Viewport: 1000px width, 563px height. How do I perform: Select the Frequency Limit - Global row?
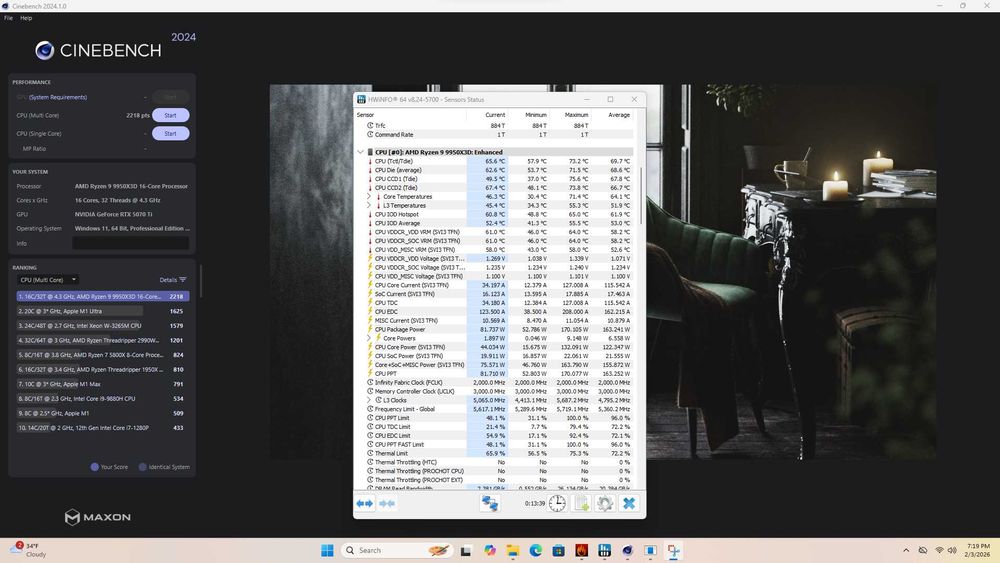pyautogui.click(x=495, y=409)
